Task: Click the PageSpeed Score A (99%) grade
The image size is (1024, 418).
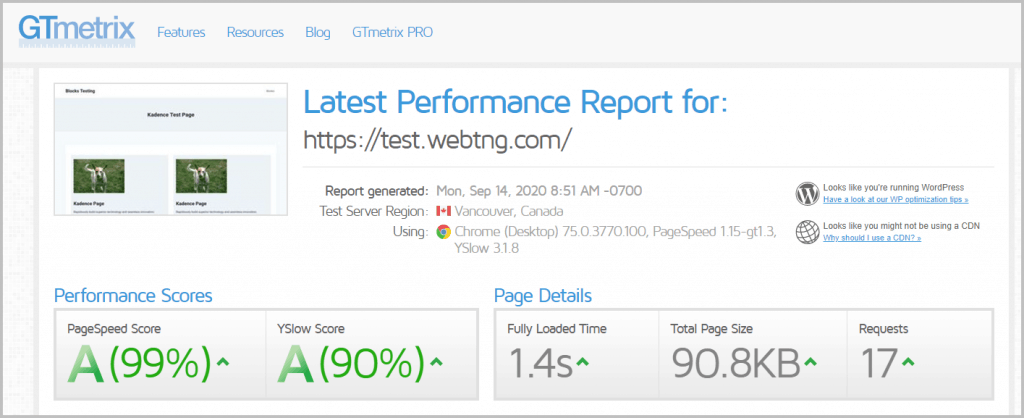Action: click(x=140, y=363)
